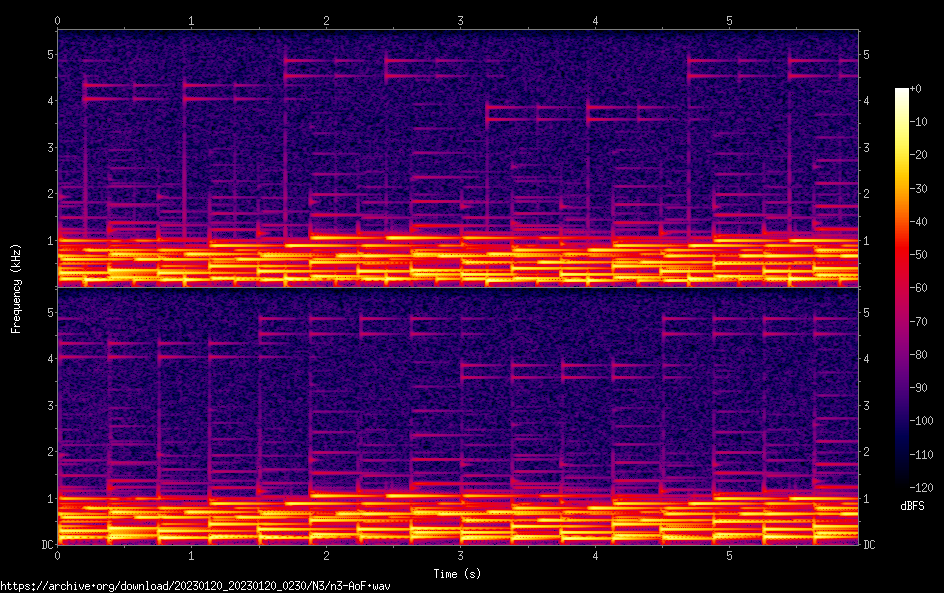Click the 5 kHz tick left of the upper channel

[48, 54]
